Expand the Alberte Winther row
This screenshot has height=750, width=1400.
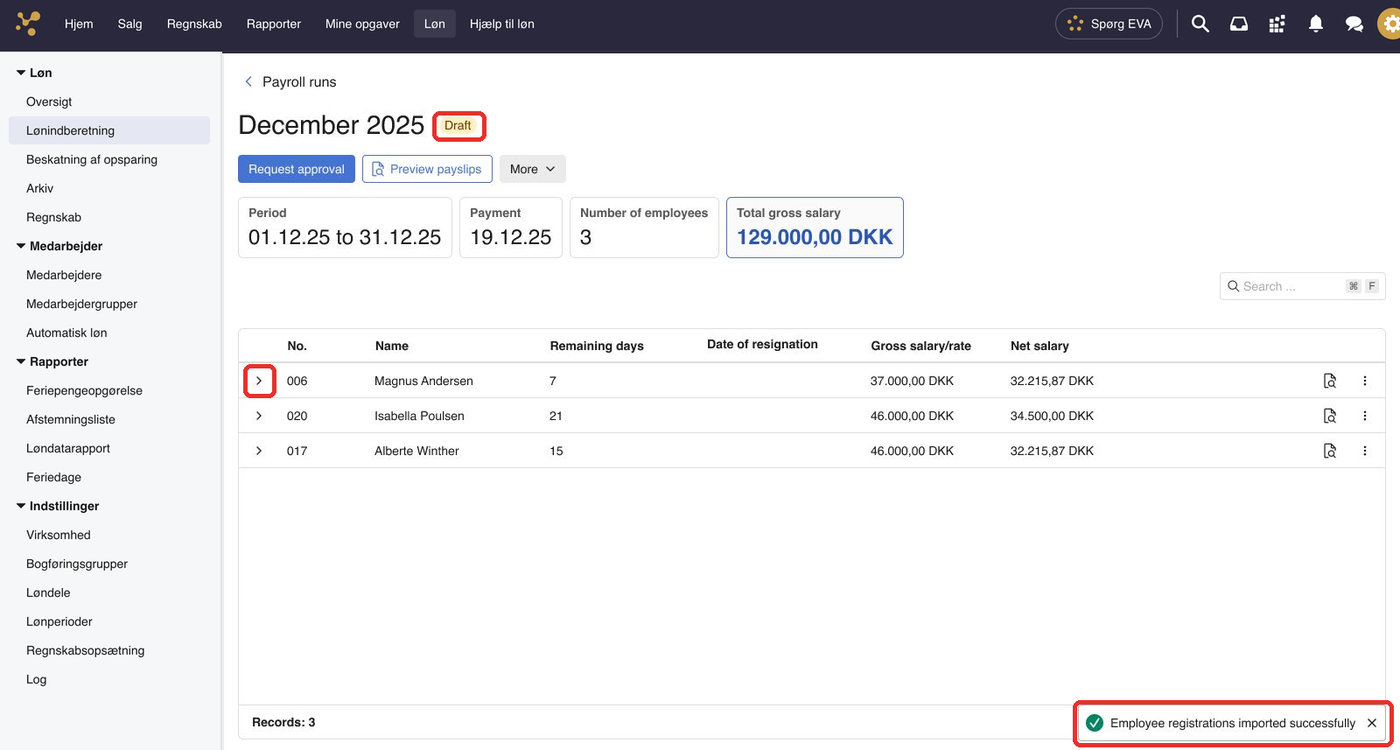259,451
